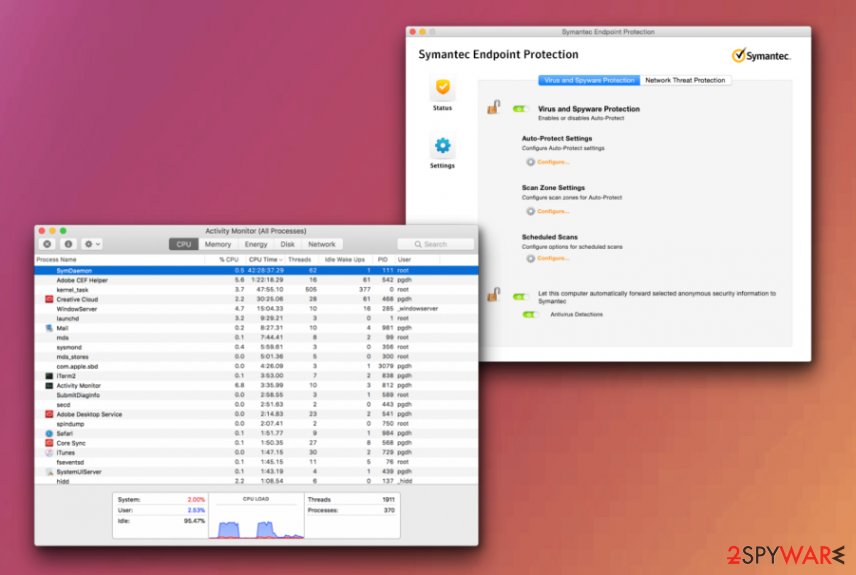Select the WindowServer process row

256,309
